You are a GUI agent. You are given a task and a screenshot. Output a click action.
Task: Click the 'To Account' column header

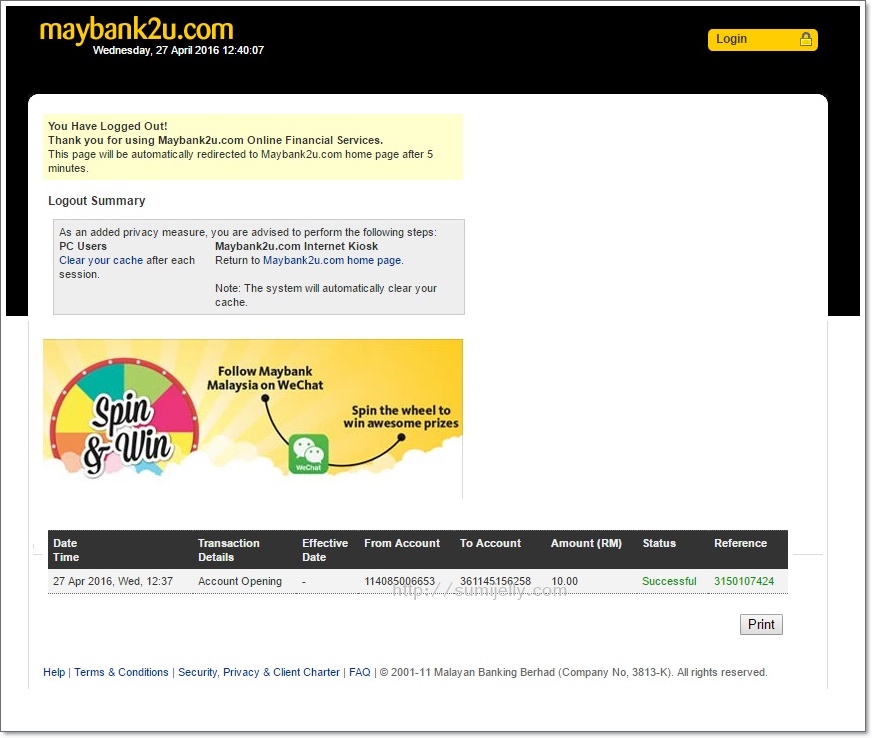click(x=490, y=543)
